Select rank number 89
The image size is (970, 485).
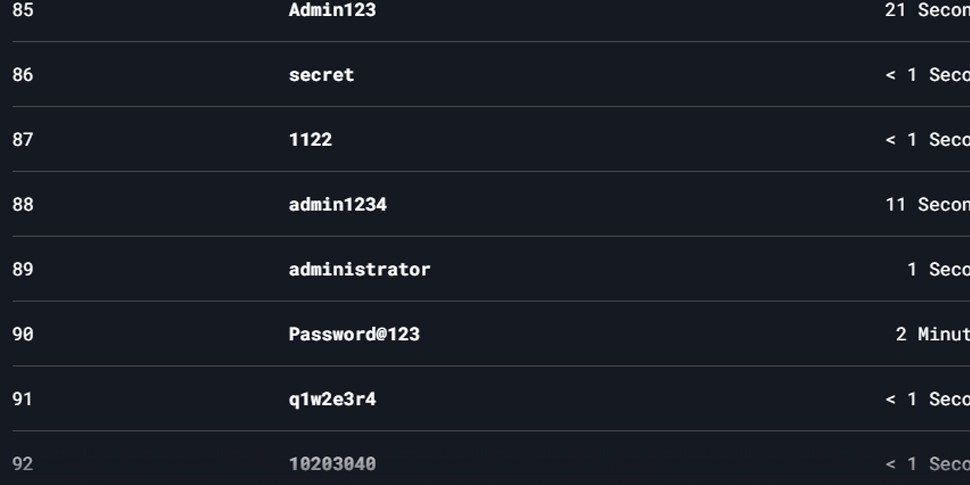coord(22,270)
